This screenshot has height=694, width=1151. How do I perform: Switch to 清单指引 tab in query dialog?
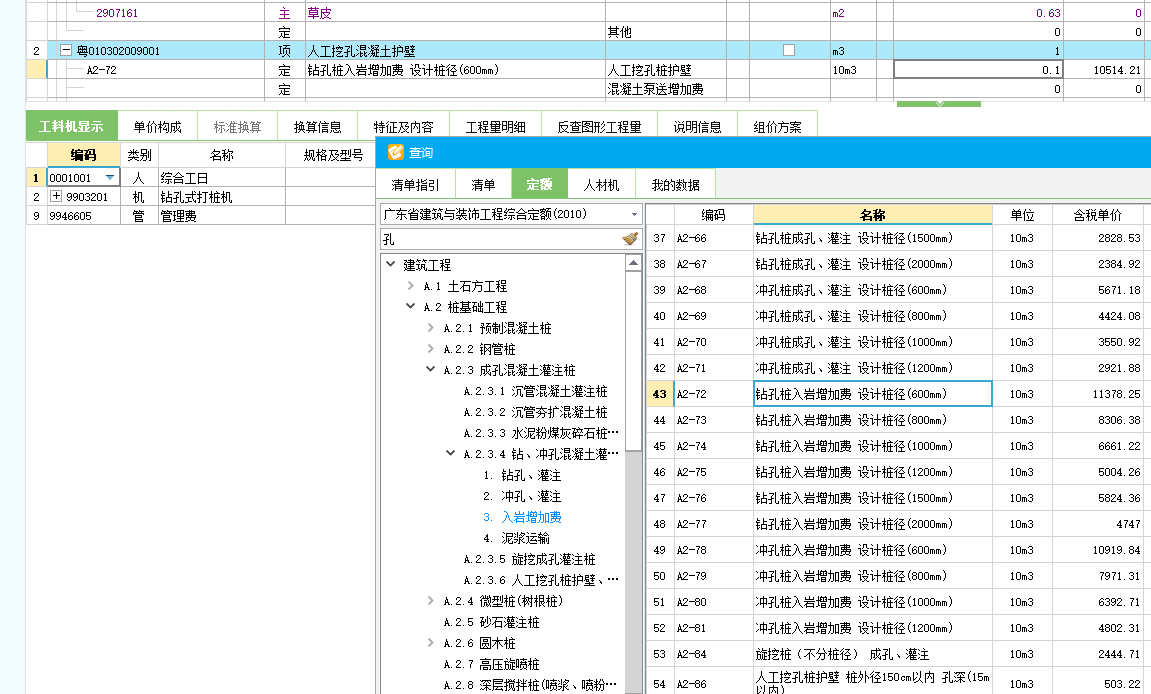coord(415,184)
